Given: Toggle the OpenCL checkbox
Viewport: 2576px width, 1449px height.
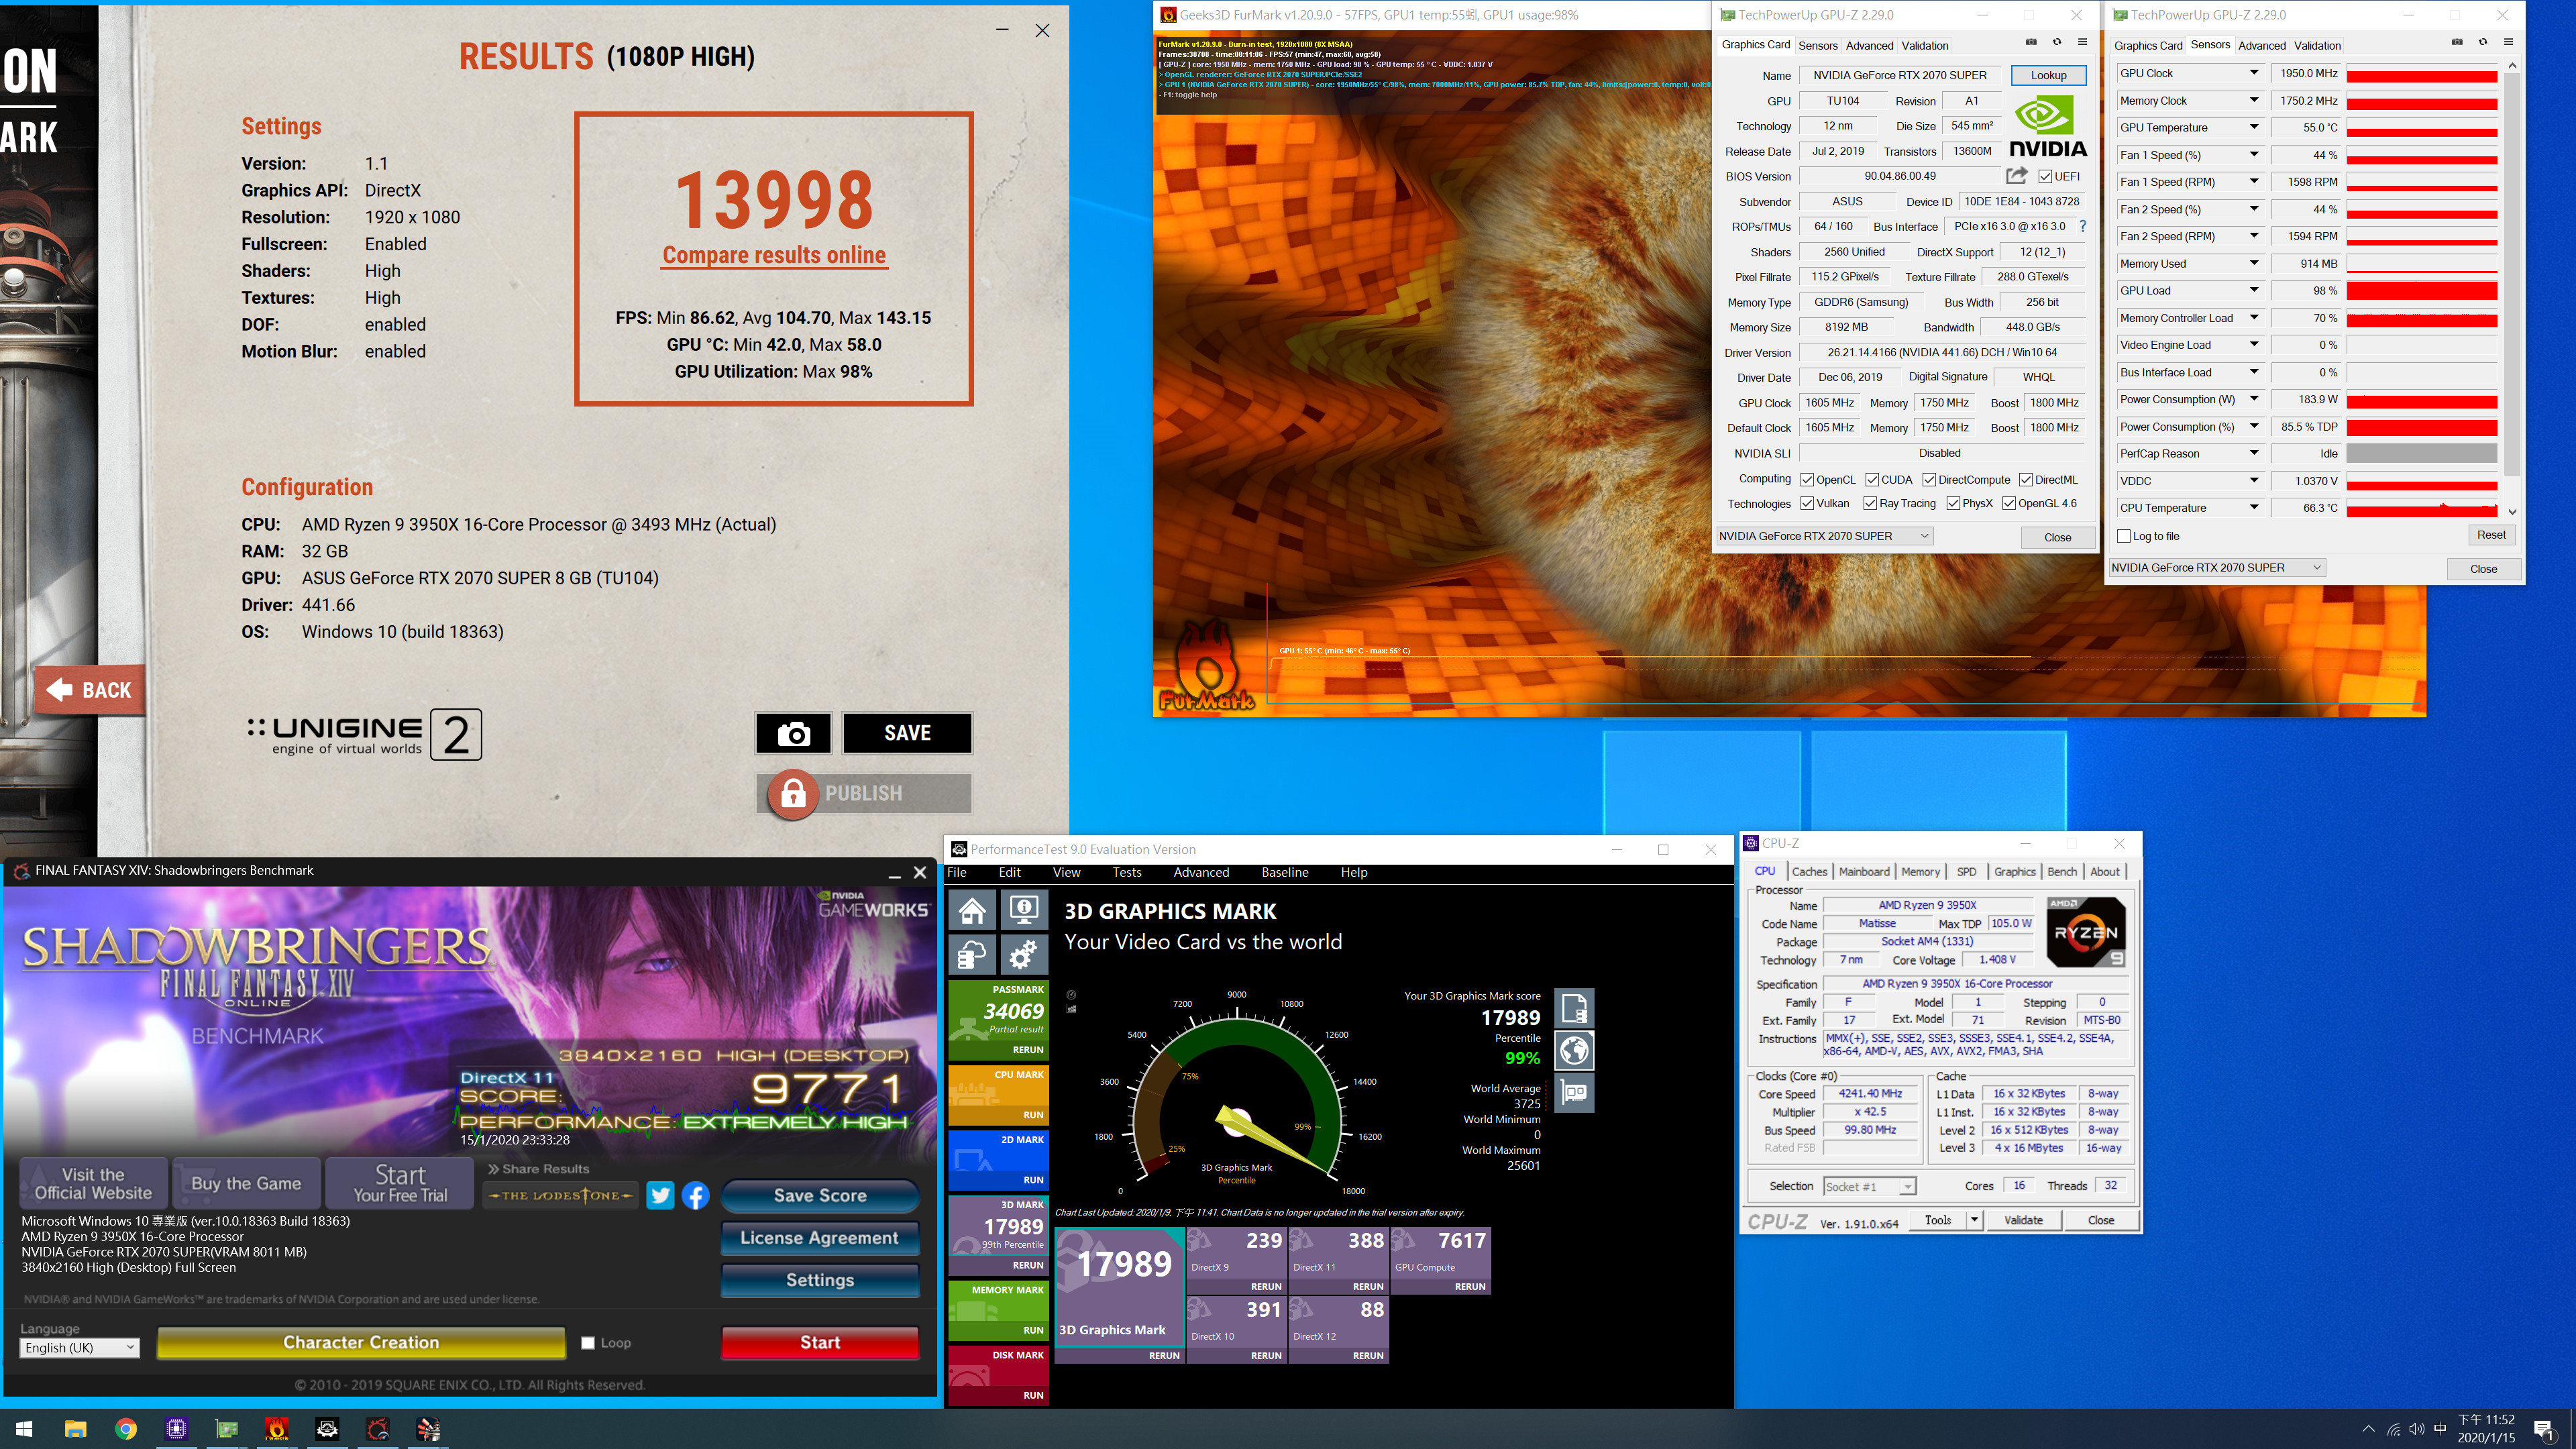Looking at the screenshot, I should (x=1807, y=480).
